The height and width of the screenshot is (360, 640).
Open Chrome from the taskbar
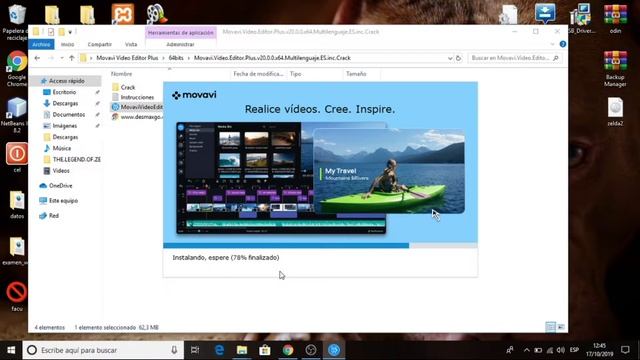click(x=288, y=350)
